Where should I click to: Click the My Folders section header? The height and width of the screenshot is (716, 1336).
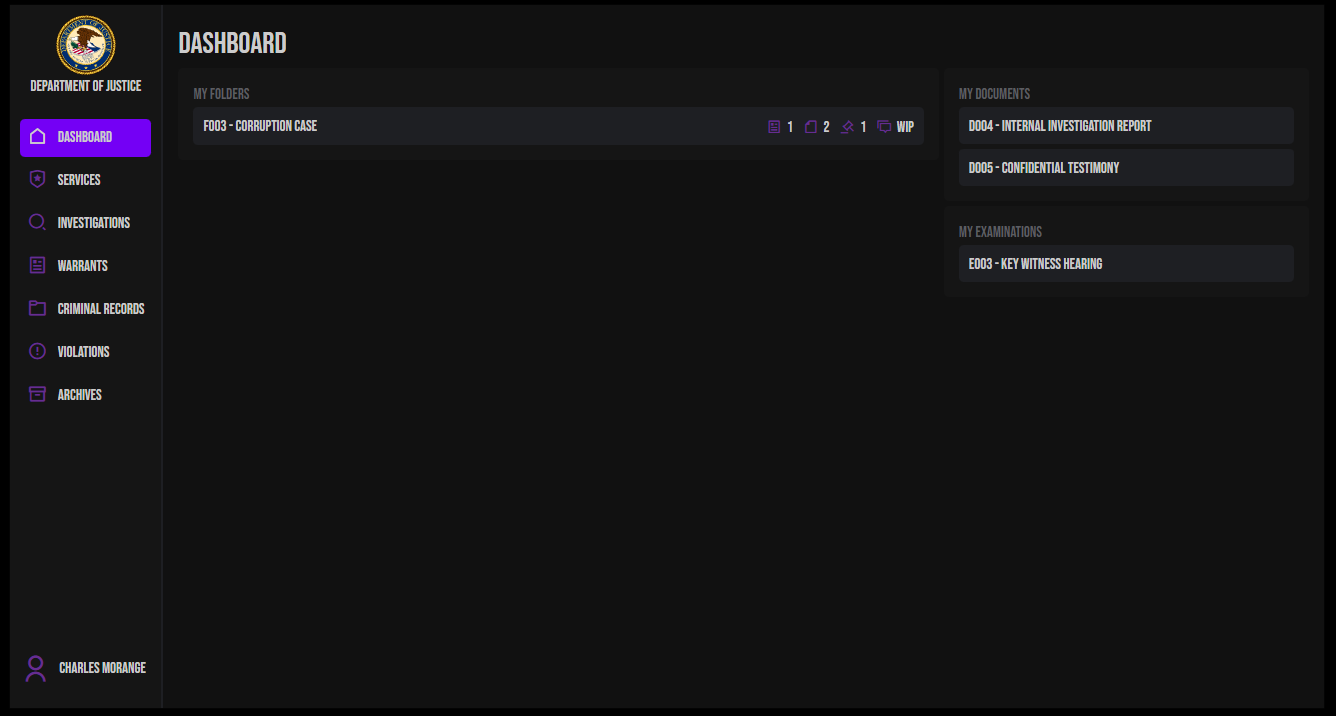click(x=221, y=93)
